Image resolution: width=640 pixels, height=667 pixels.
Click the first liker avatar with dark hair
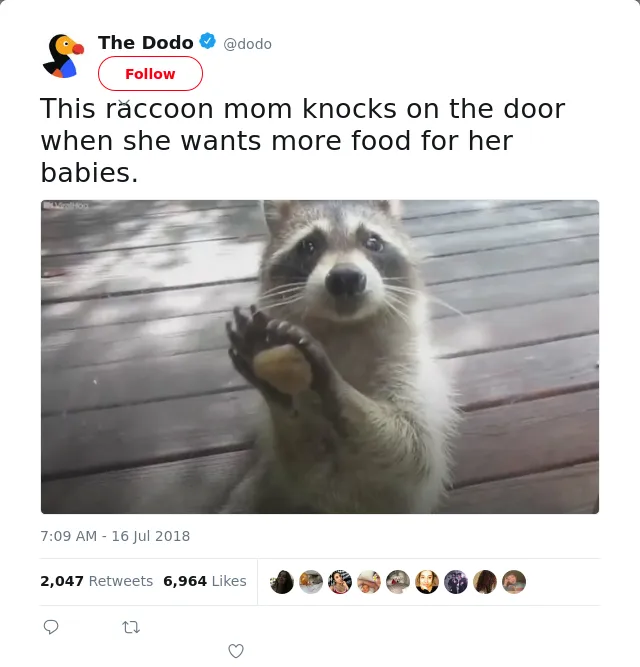coord(282,581)
